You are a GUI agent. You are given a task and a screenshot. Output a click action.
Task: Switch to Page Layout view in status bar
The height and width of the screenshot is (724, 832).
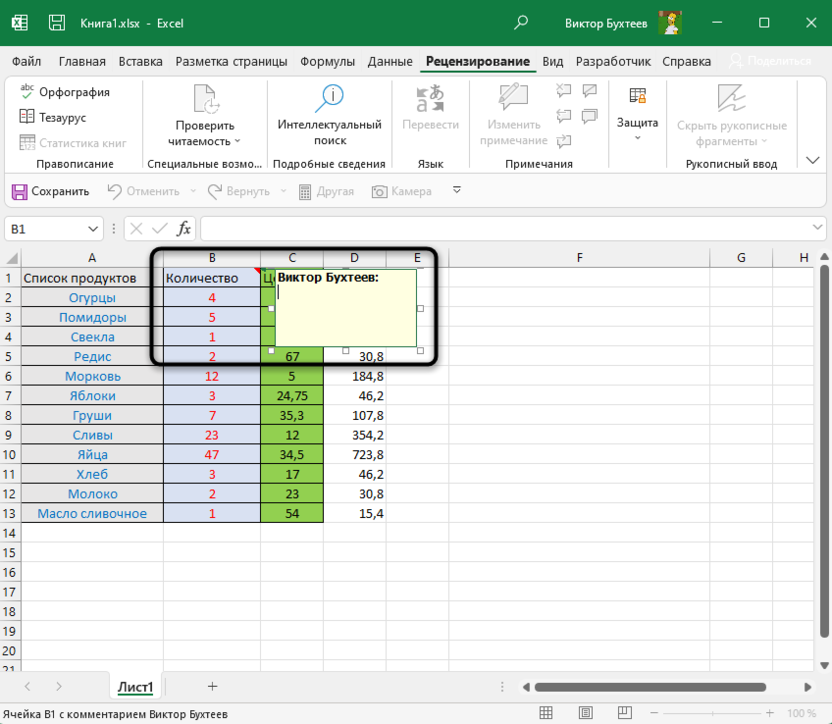[588, 714]
